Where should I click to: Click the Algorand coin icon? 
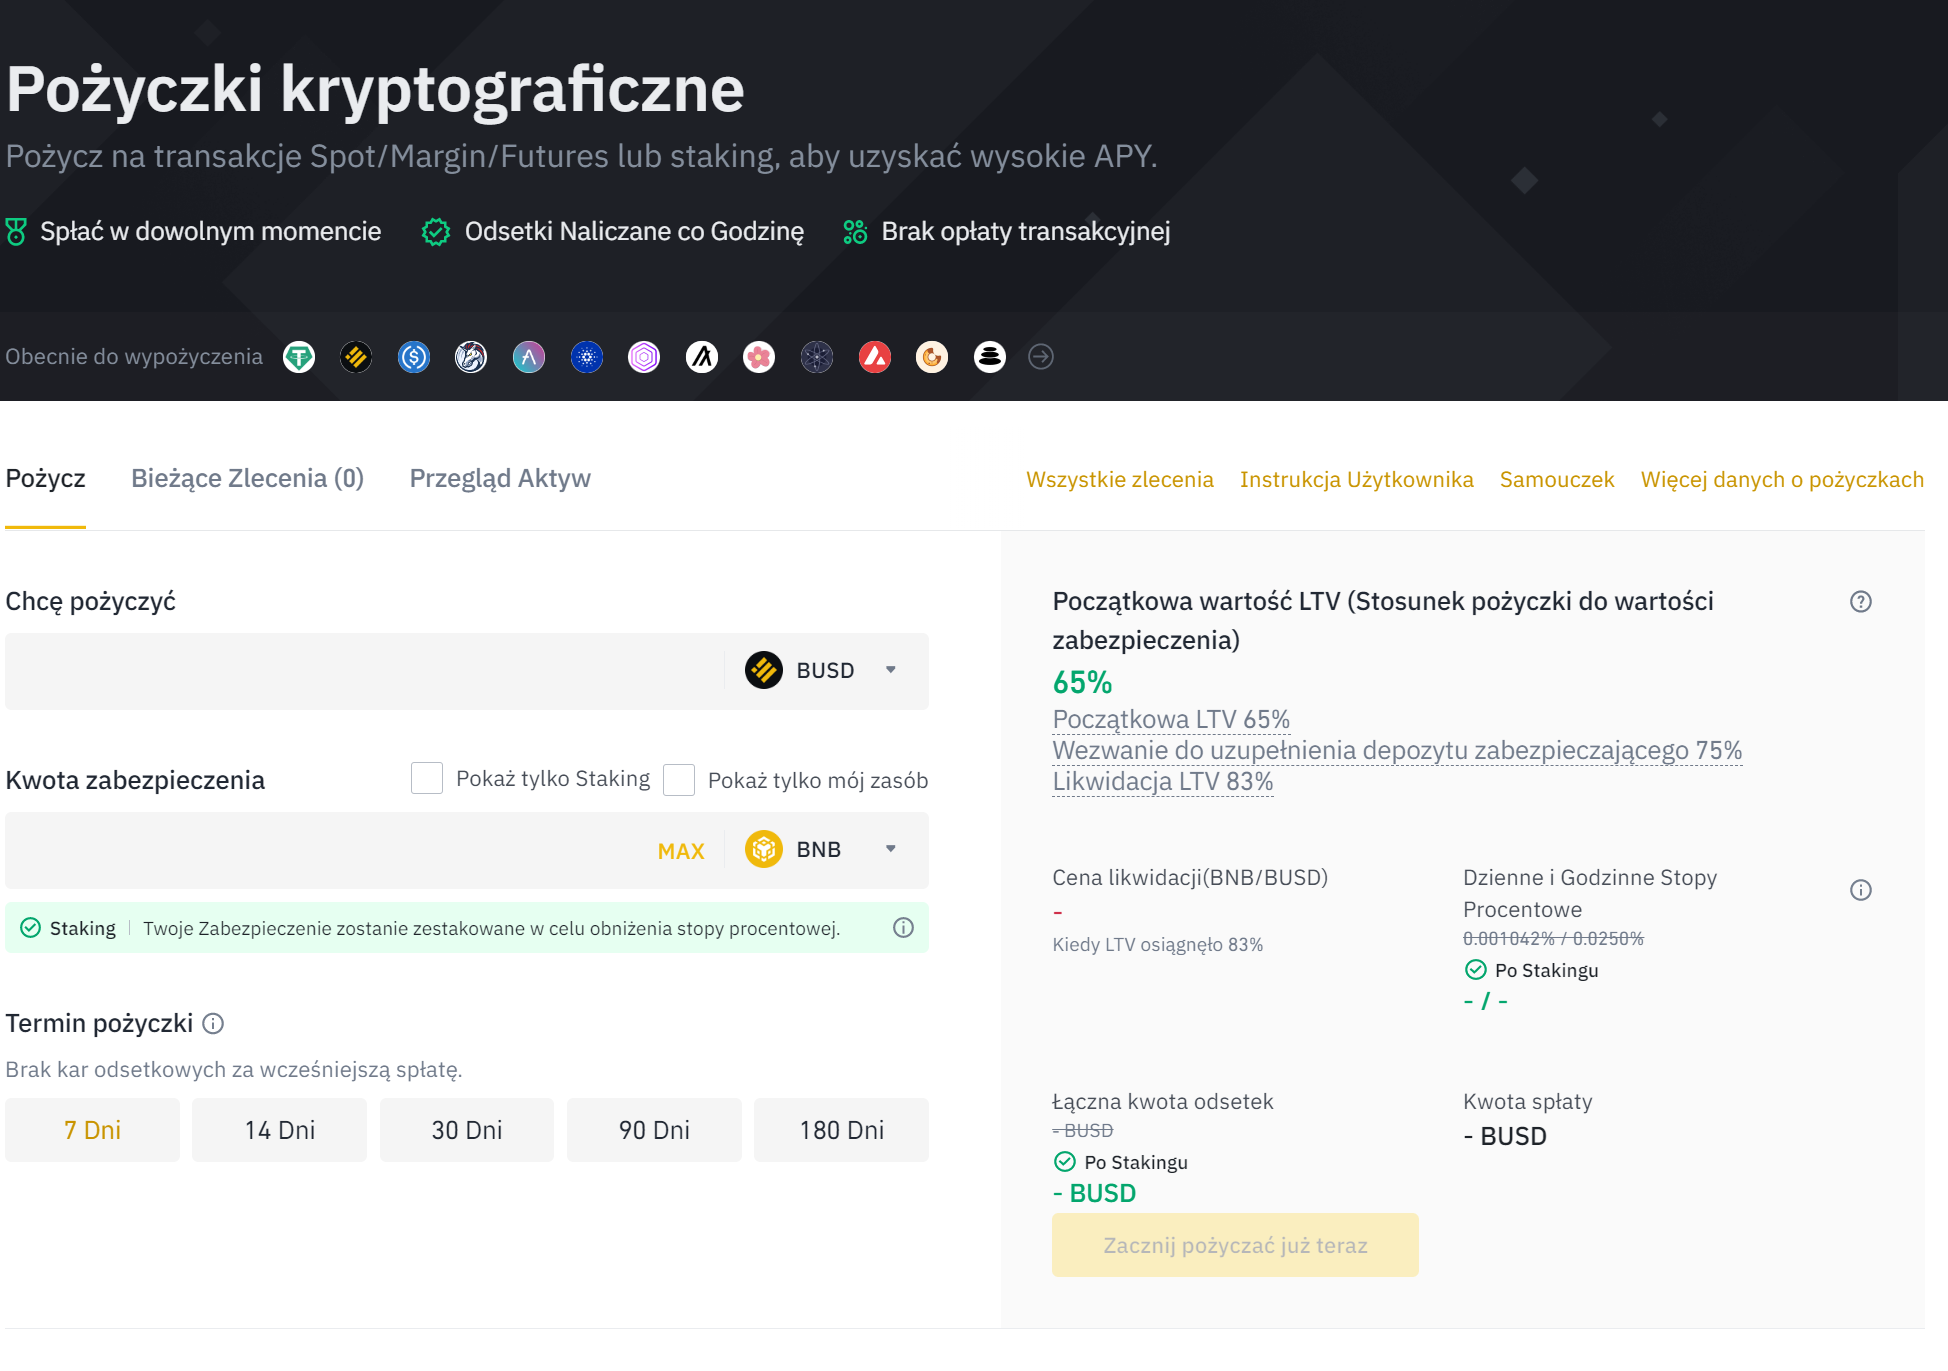(702, 357)
